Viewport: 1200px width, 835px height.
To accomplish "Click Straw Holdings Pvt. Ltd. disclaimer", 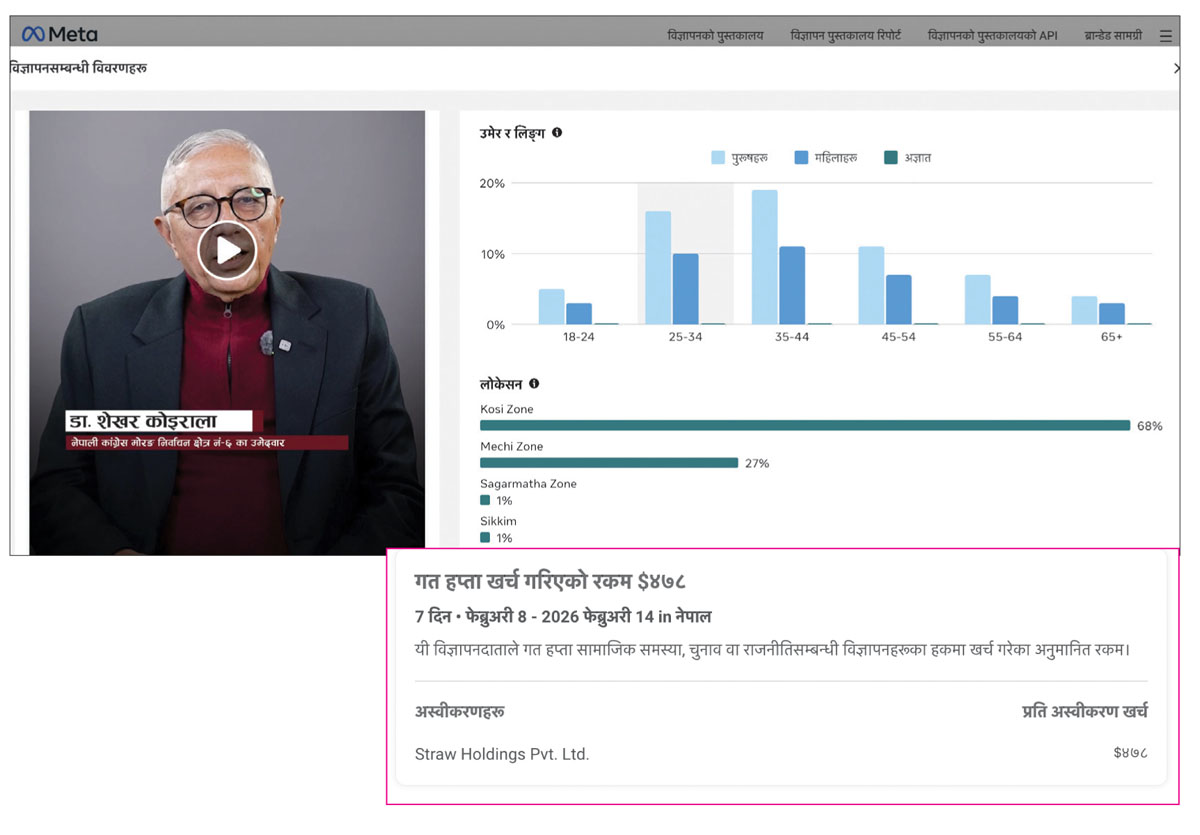I will [x=502, y=754].
